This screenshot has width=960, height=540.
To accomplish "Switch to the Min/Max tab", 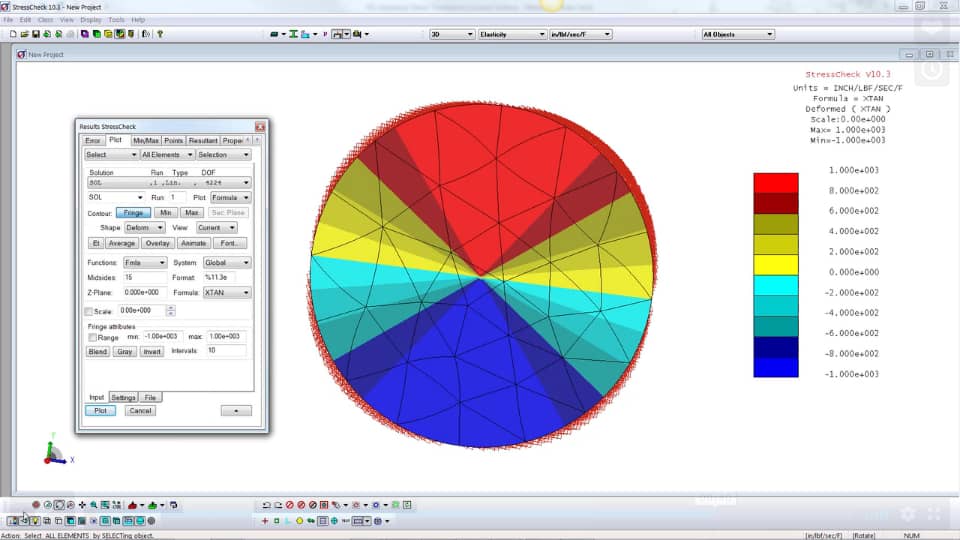I will click(x=146, y=140).
